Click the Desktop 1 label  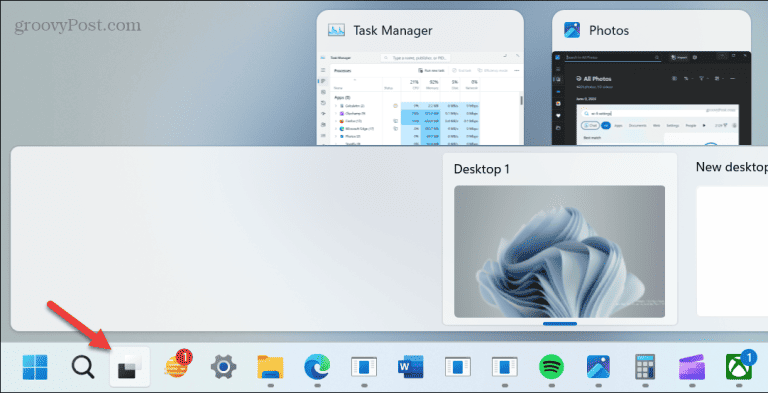coord(481,169)
